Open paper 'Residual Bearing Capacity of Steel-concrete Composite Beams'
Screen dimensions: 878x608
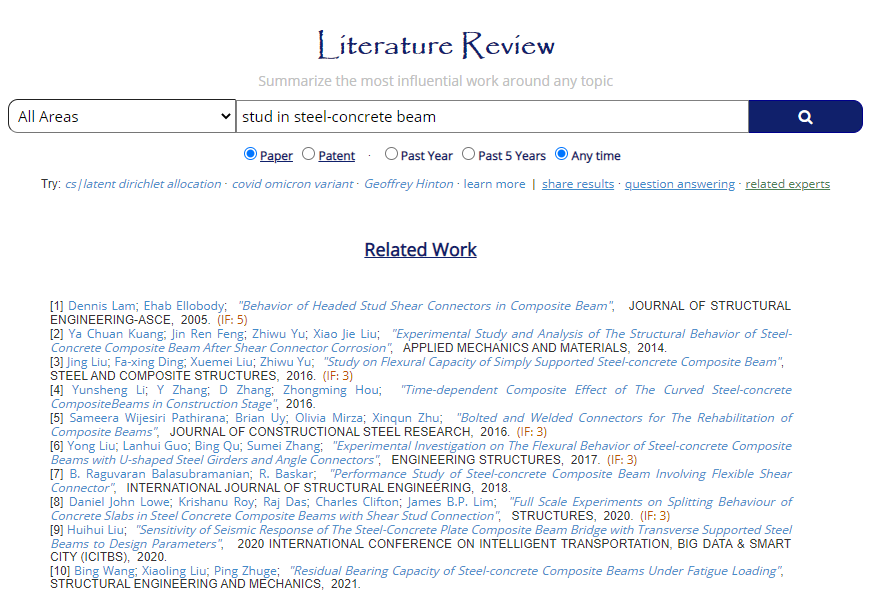pyautogui.click(x=535, y=571)
